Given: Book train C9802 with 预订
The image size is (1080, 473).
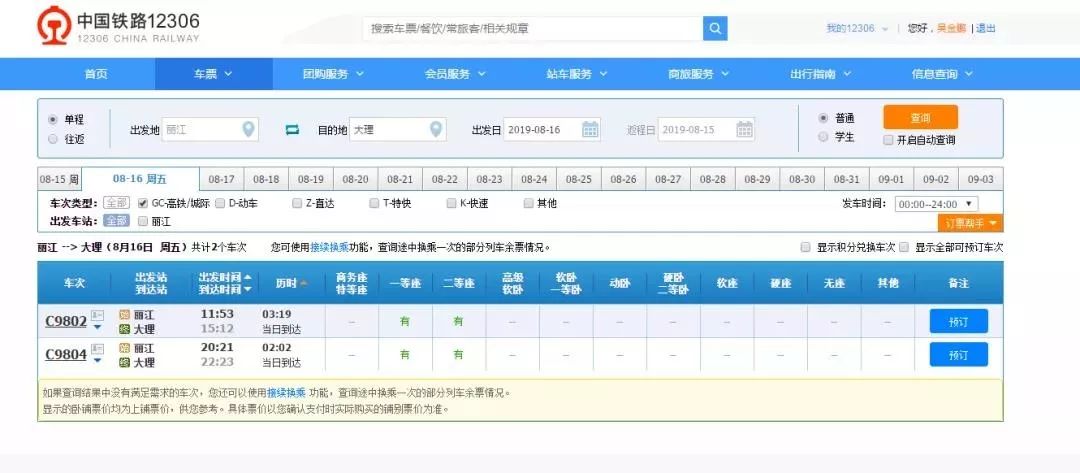Looking at the screenshot, I should 958,321.
